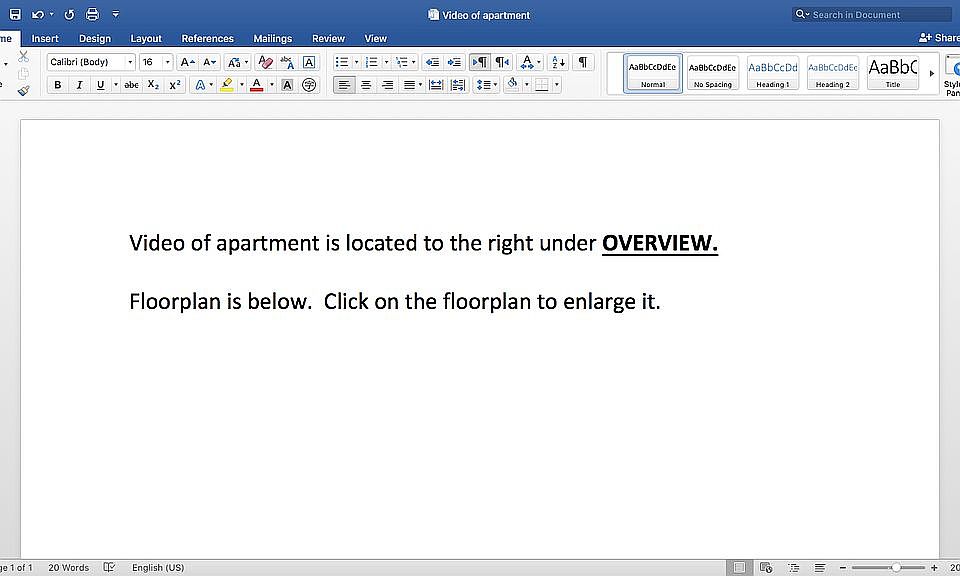Click the Borders icon

[542, 85]
